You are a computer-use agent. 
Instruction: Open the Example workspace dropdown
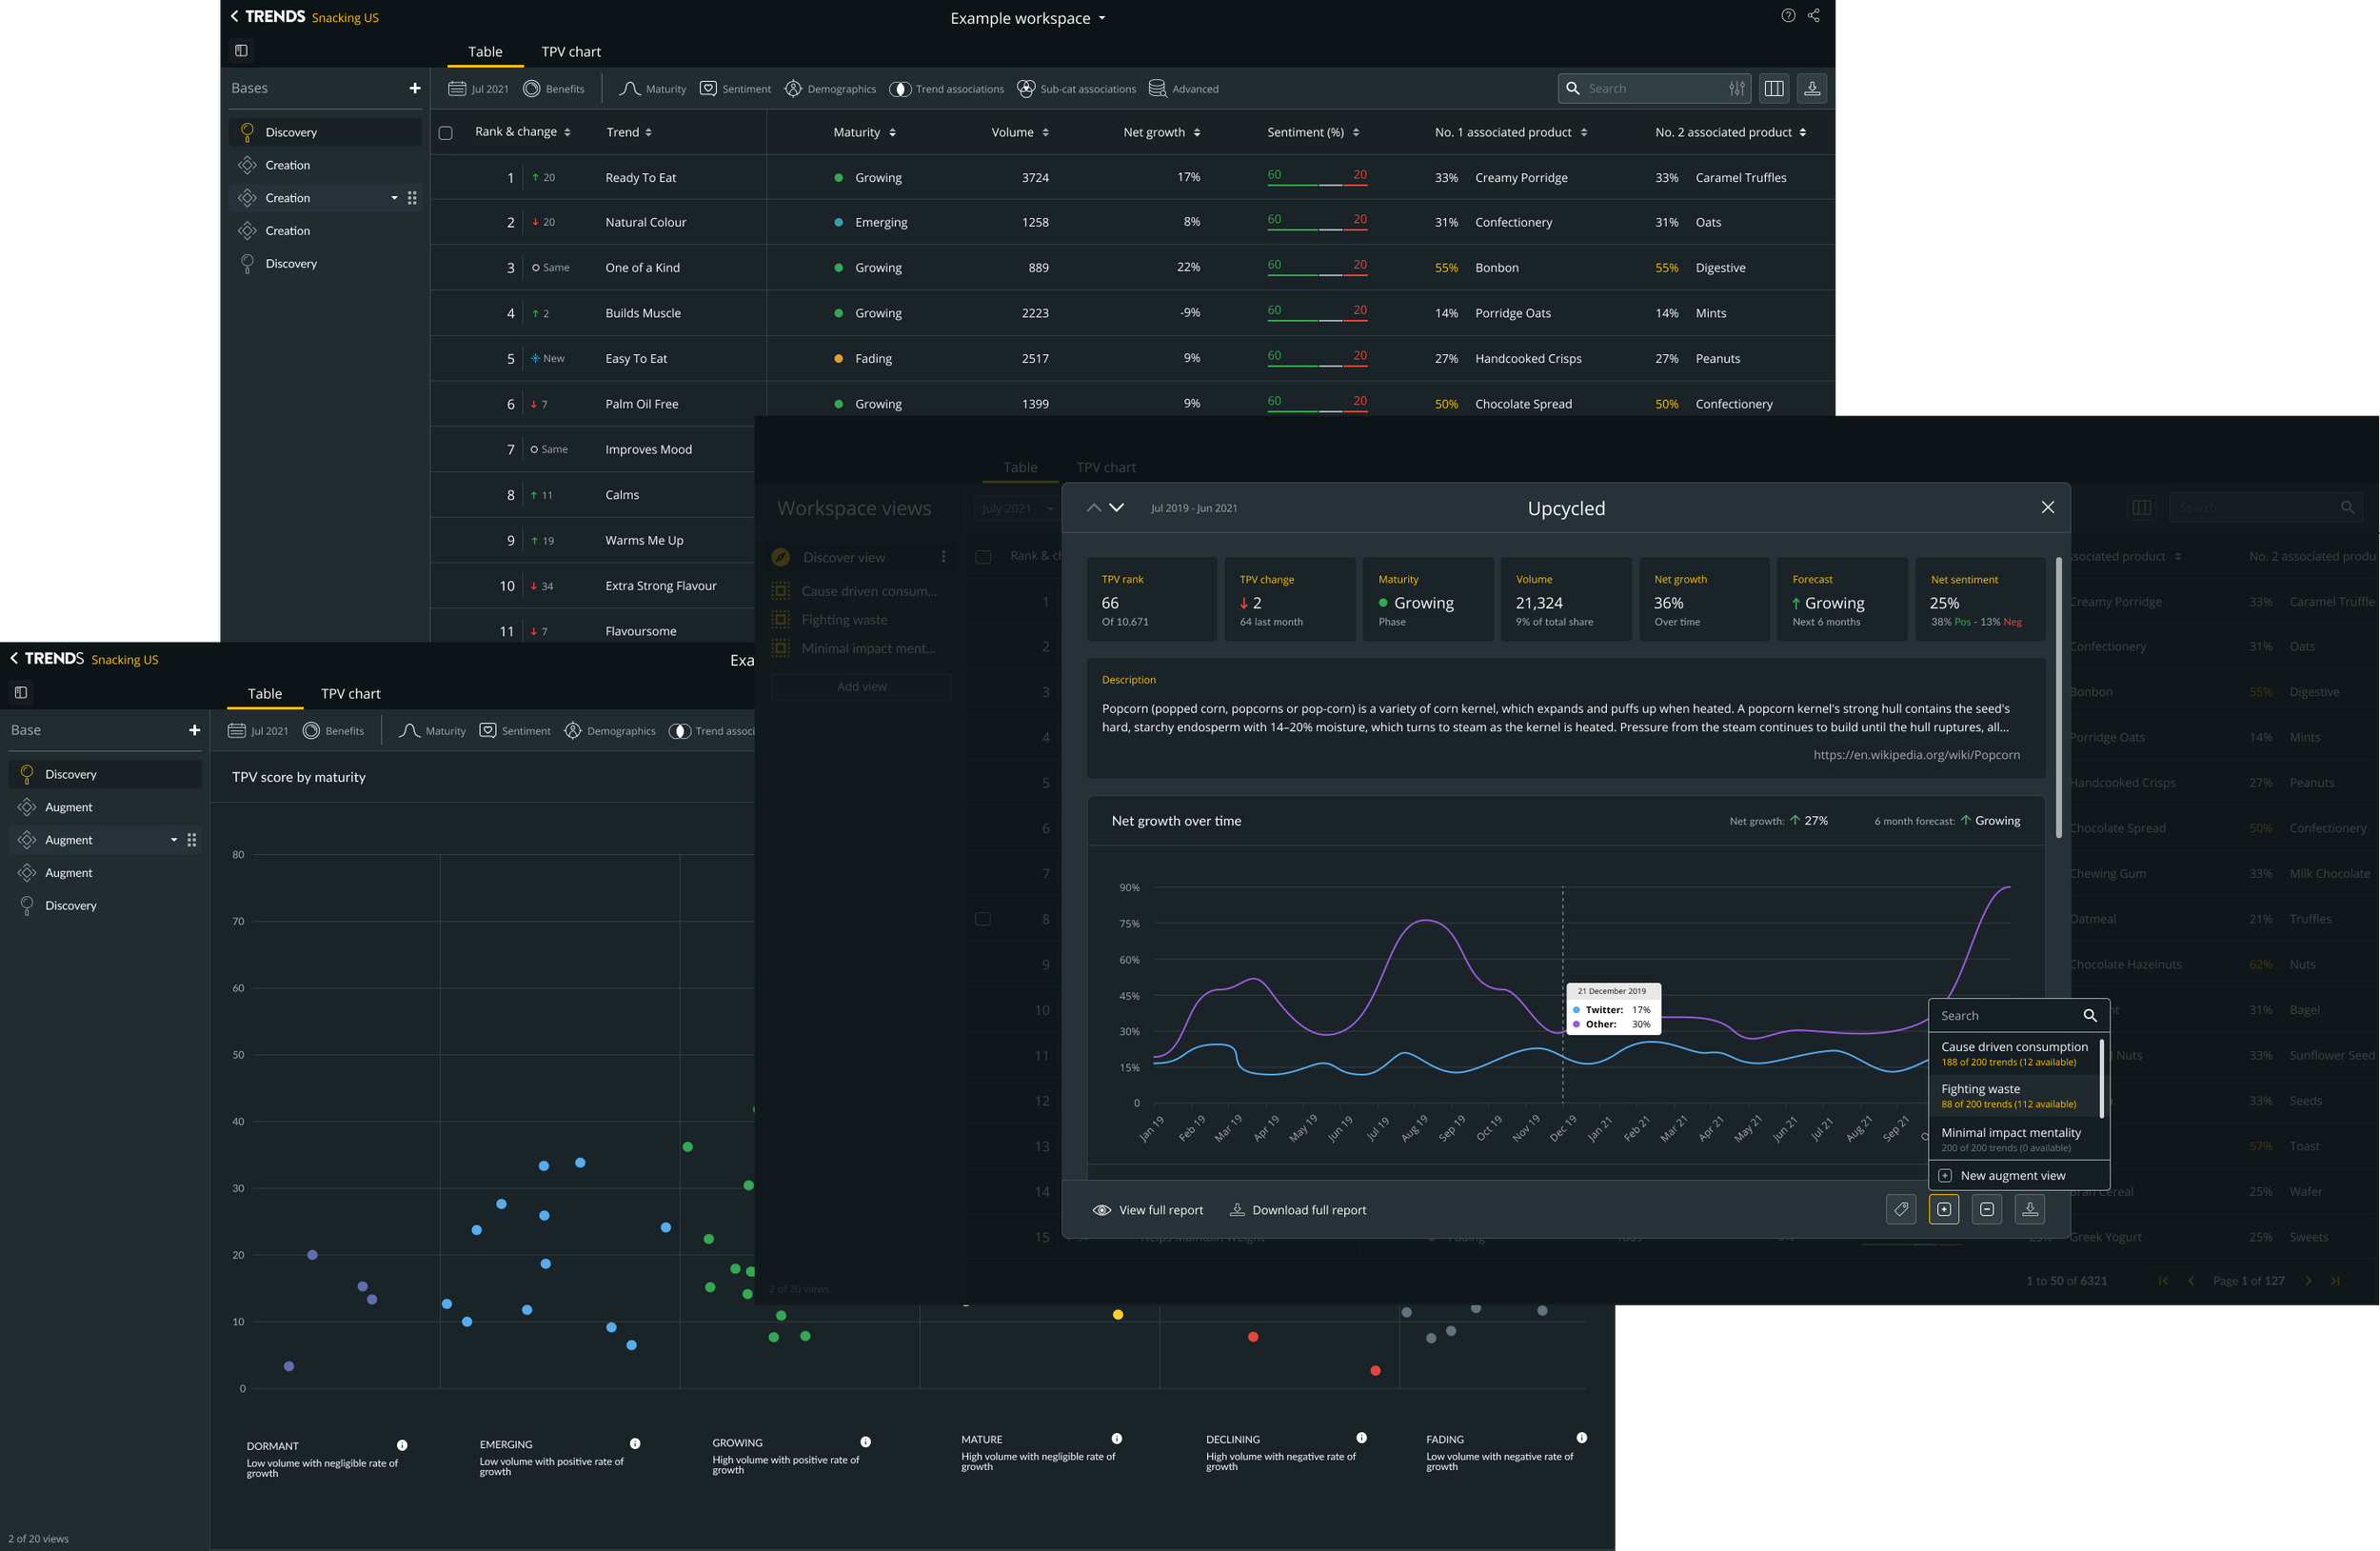[x=1028, y=18]
